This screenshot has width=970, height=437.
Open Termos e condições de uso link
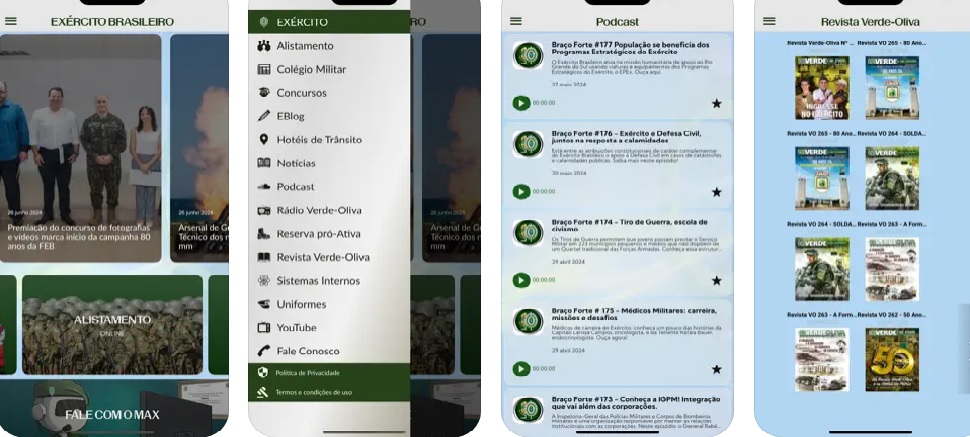313,392
